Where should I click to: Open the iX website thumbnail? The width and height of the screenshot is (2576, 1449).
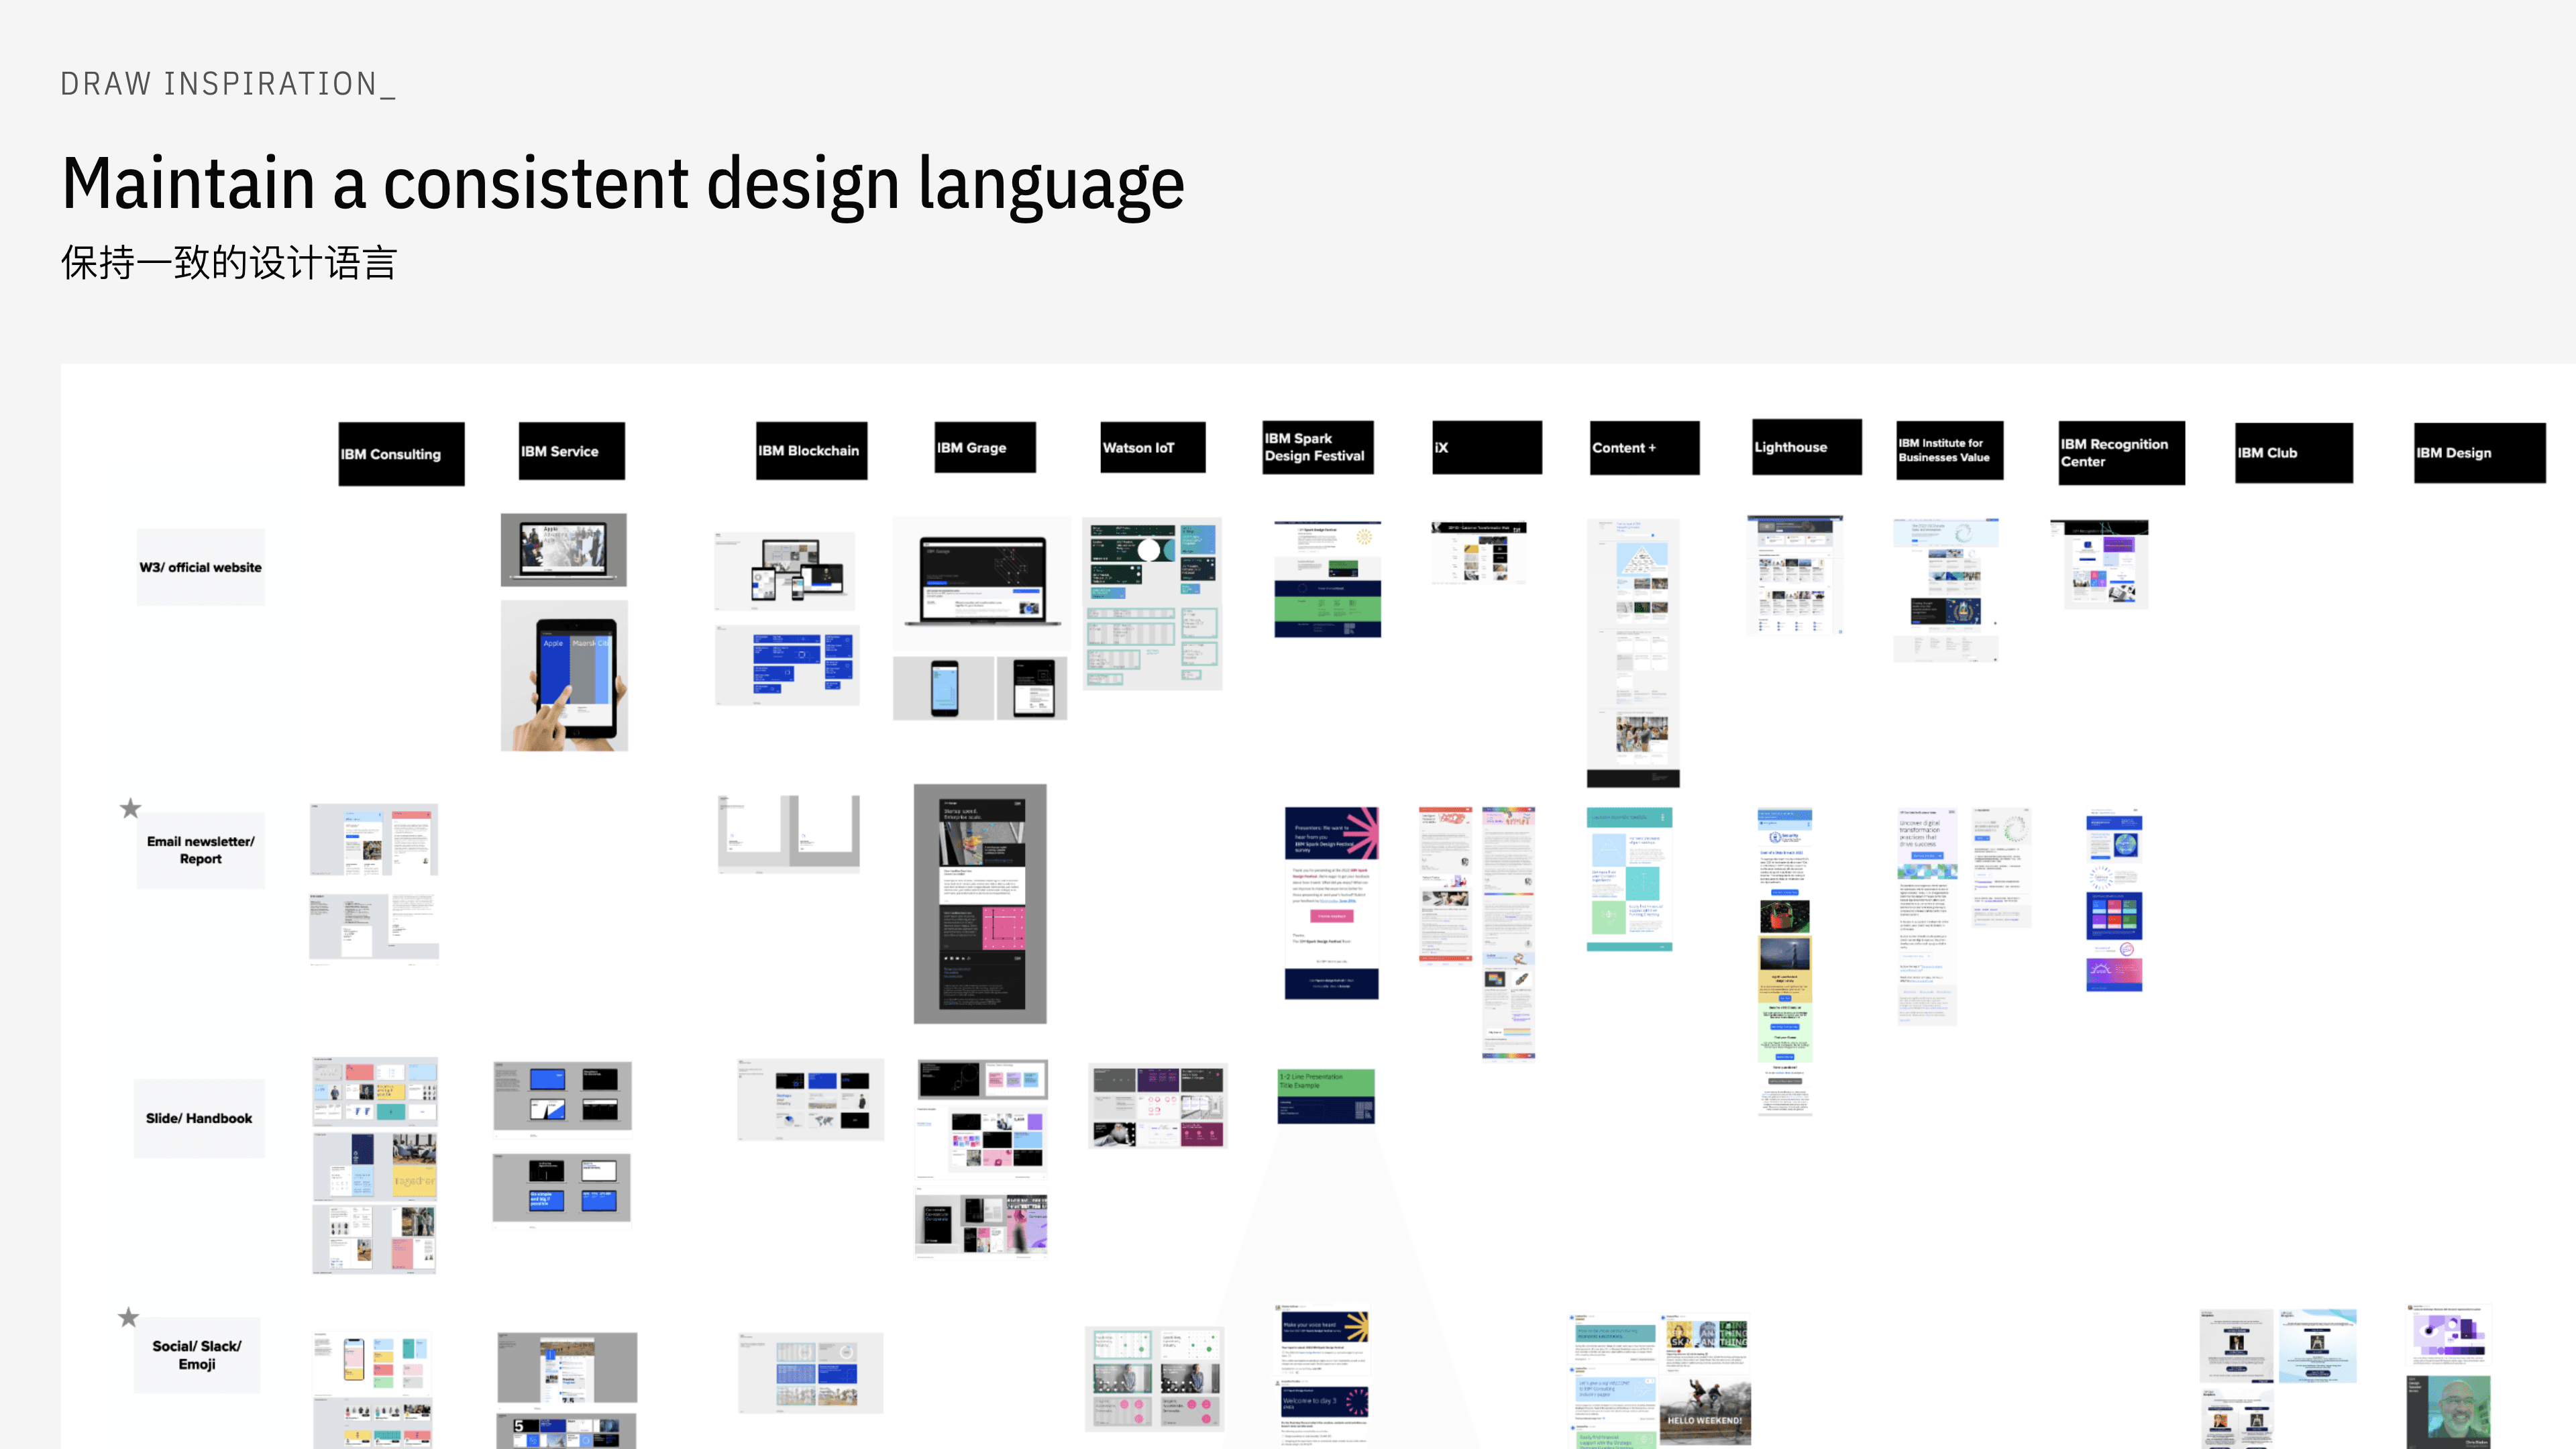point(1479,553)
